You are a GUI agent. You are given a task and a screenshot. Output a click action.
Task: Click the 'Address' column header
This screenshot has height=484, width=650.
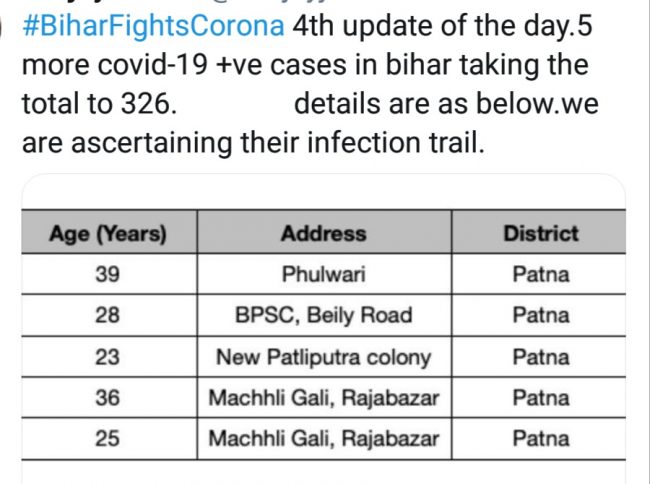323,234
